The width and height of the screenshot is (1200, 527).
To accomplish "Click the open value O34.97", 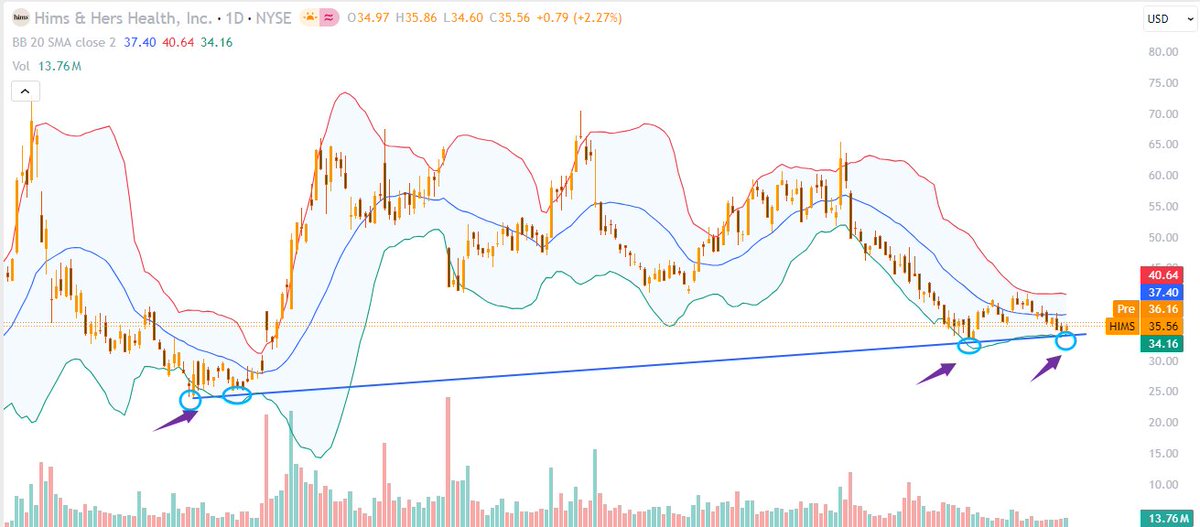I will click(x=367, y=18).
